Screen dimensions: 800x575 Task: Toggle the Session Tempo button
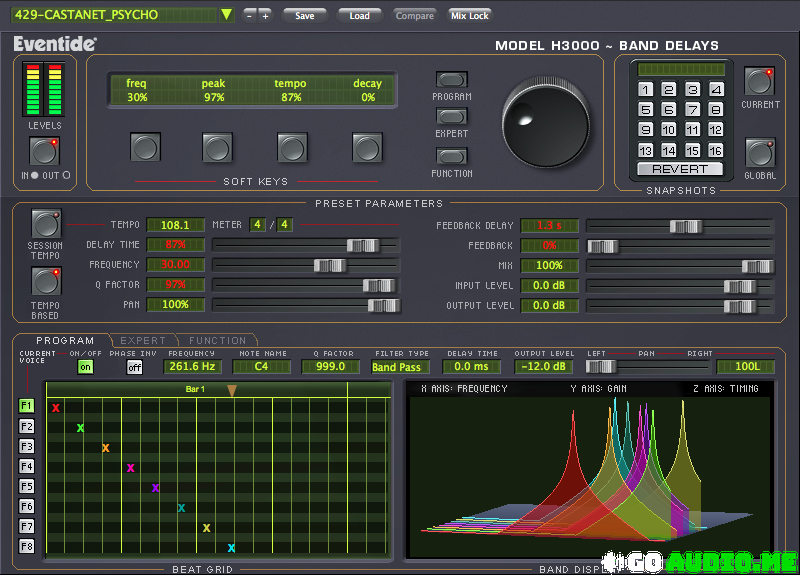(x=45, y=223)
